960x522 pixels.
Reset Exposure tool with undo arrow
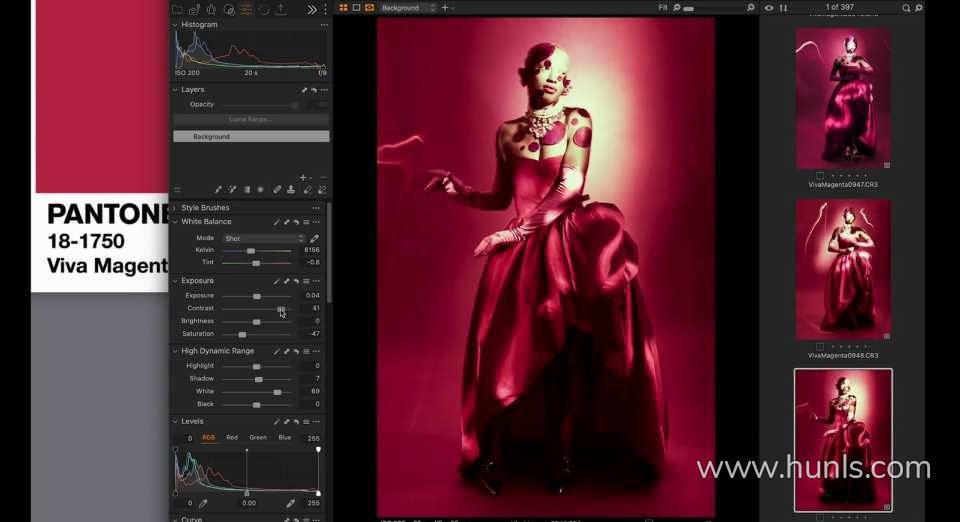pos(296,281)
